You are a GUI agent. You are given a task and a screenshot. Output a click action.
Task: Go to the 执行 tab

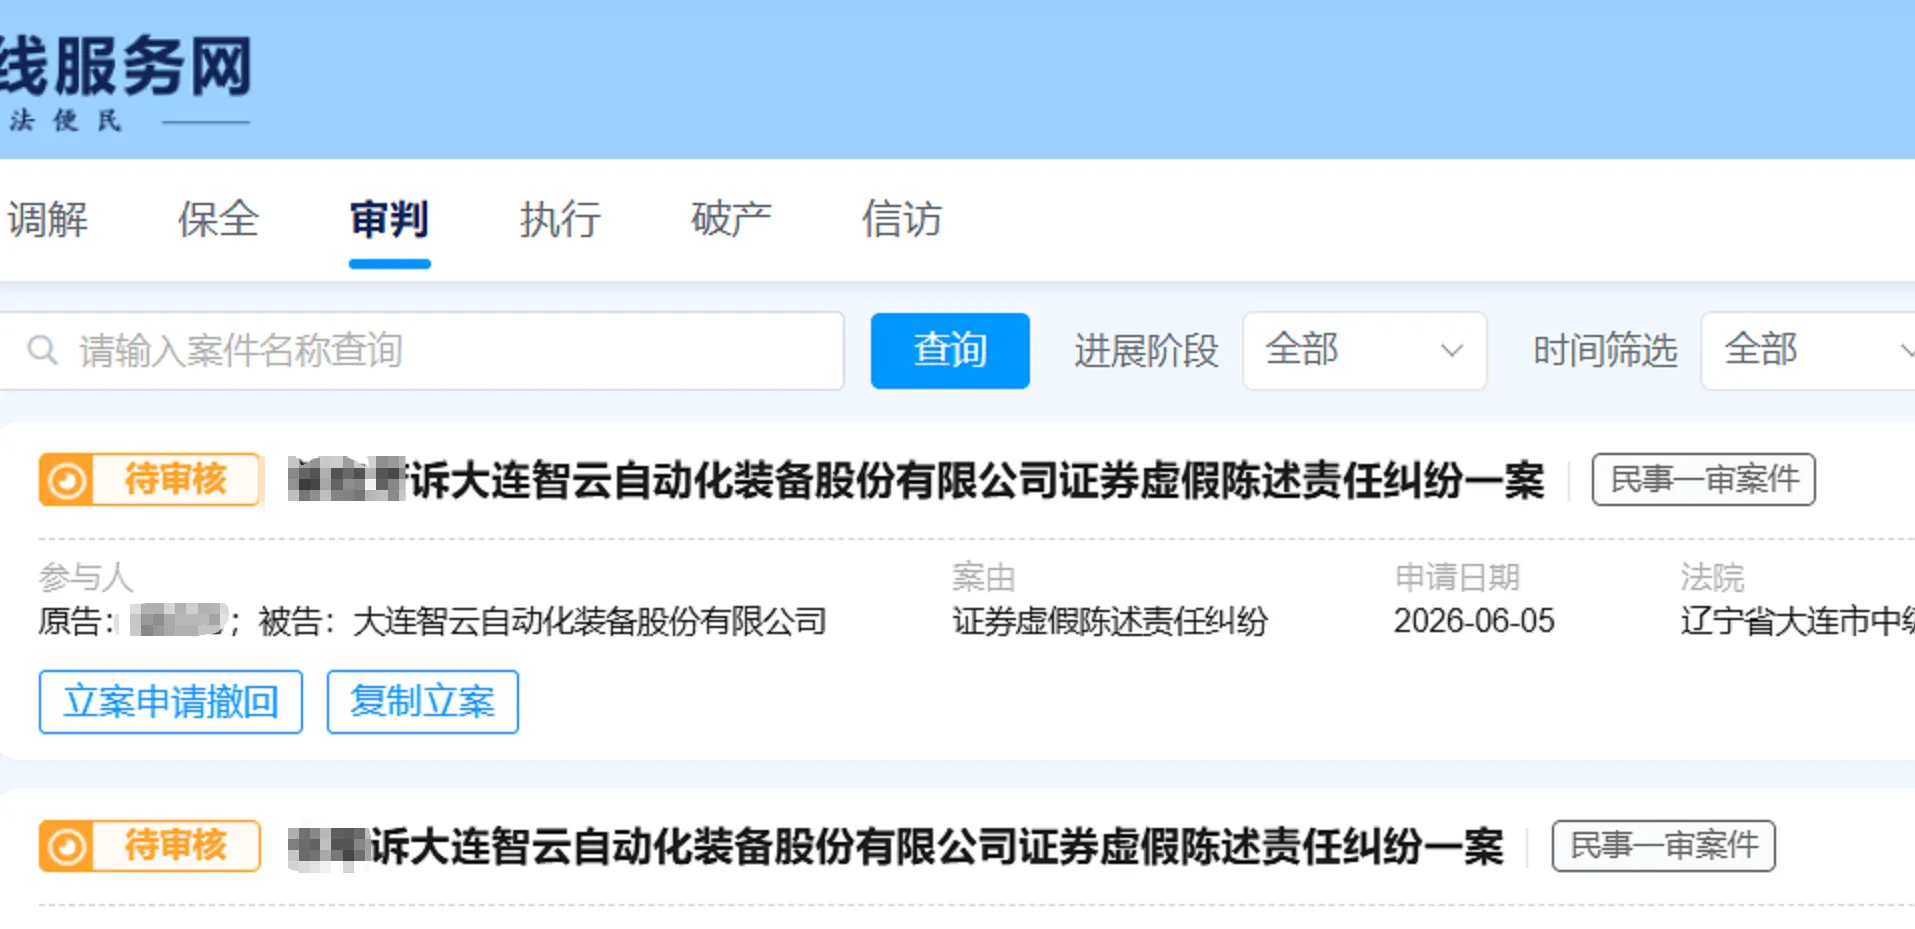pyautogui.click(x=560, y=219)
